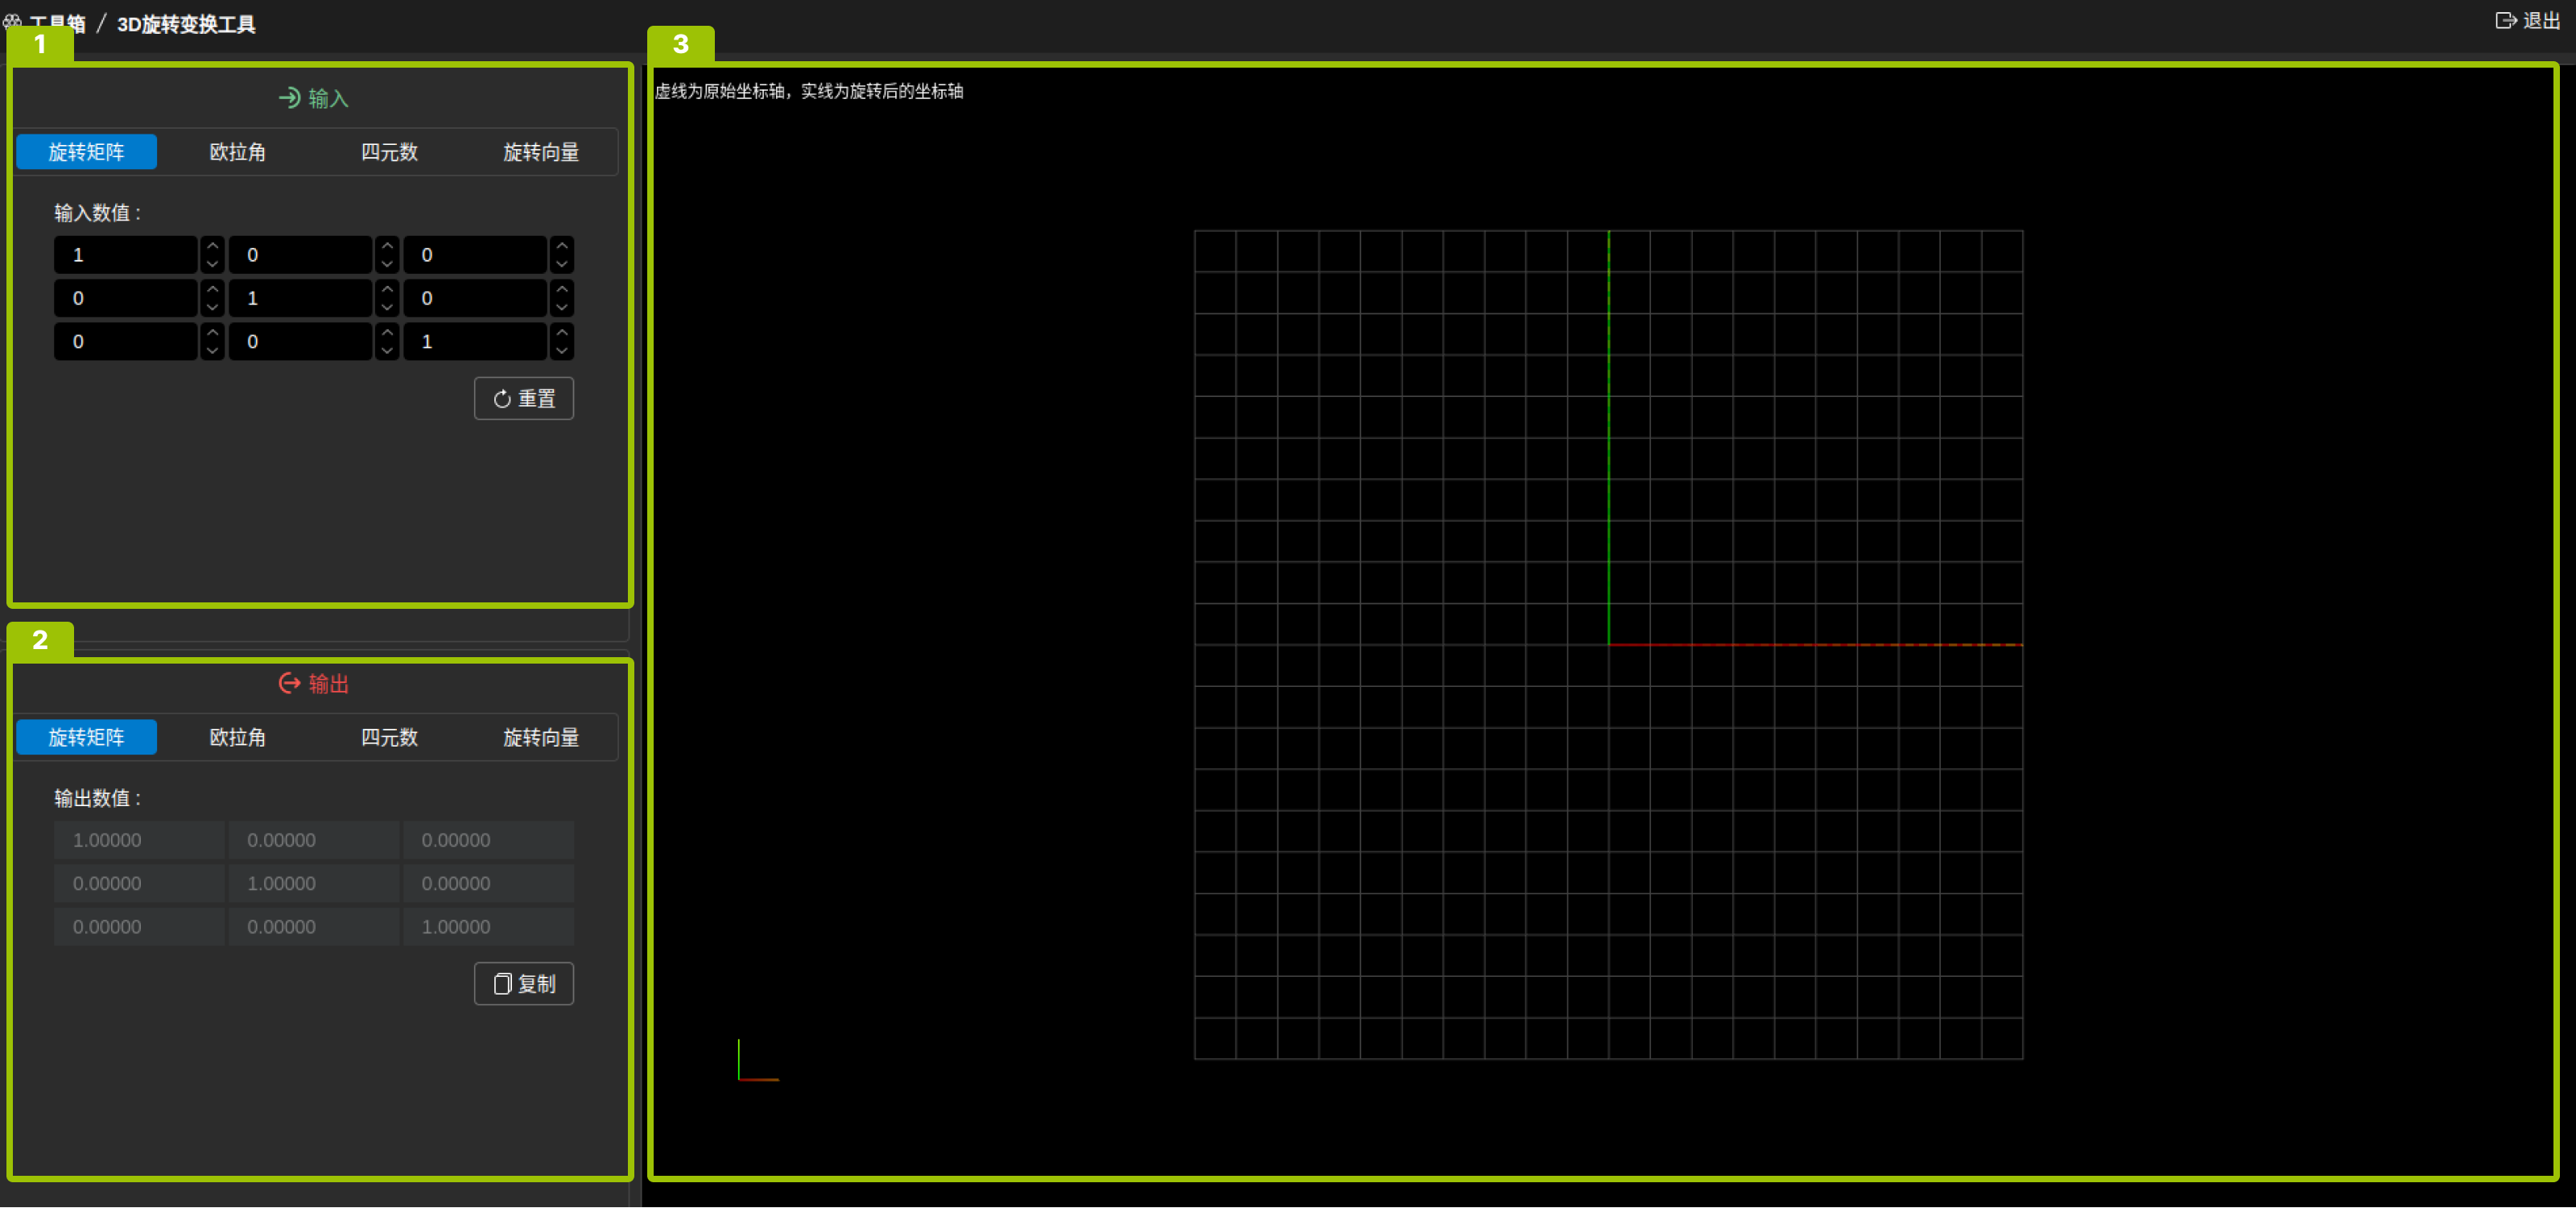Click the reset (重置) button

[523, 398]
